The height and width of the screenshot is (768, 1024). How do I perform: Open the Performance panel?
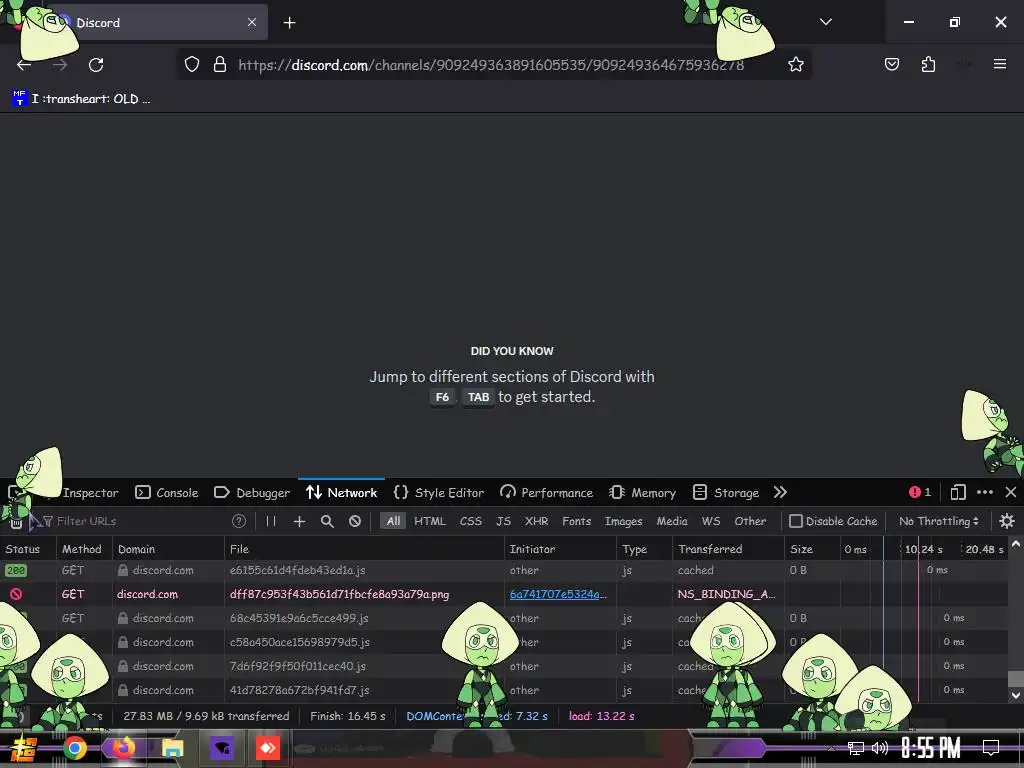pos(547,492)
